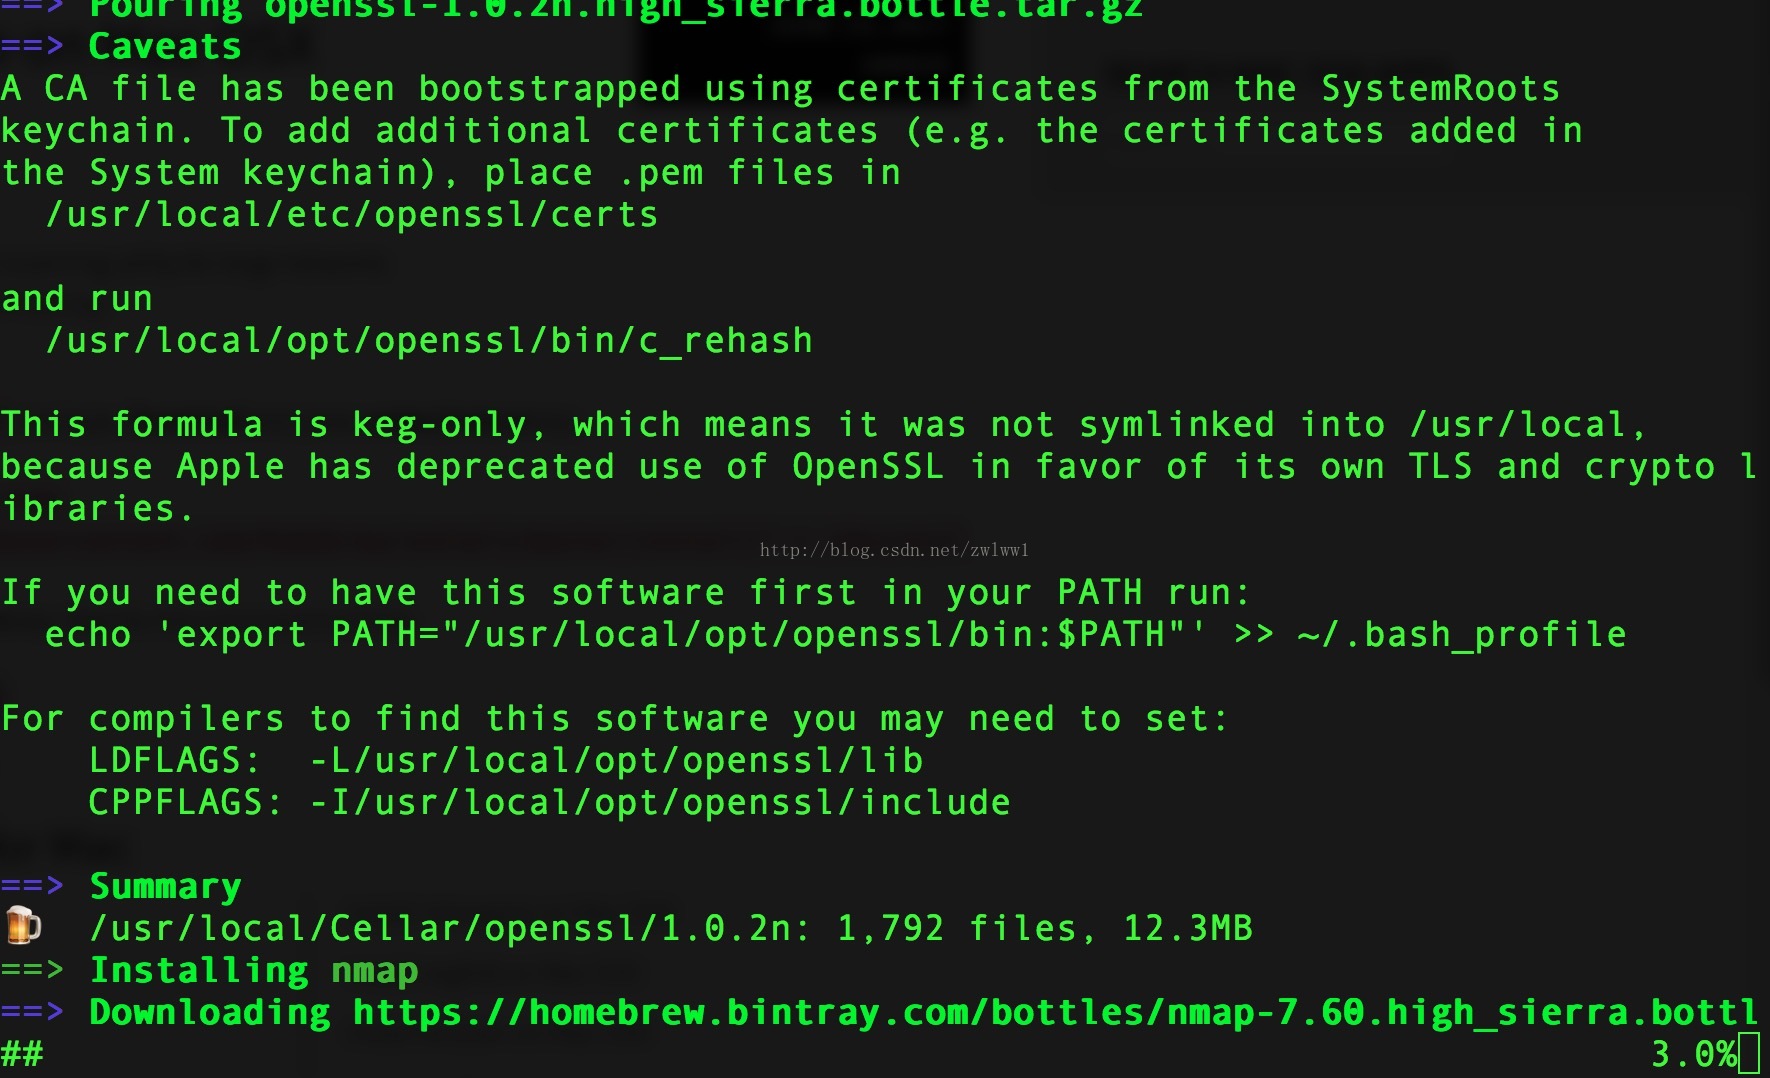1770x1078 pixels.
Task: Click the "1,792" file count
Action: (x=890, y=929)
